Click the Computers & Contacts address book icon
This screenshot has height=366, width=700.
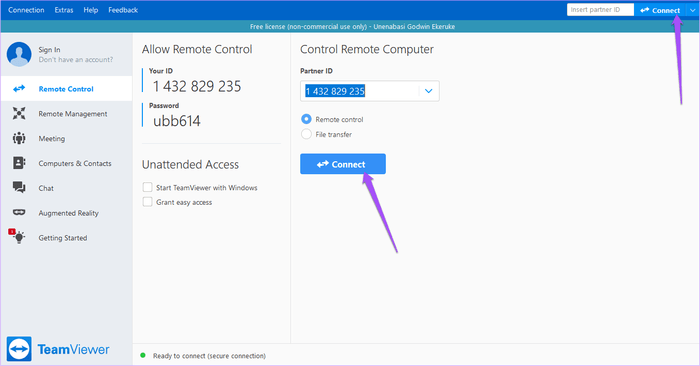click(19, 163)
